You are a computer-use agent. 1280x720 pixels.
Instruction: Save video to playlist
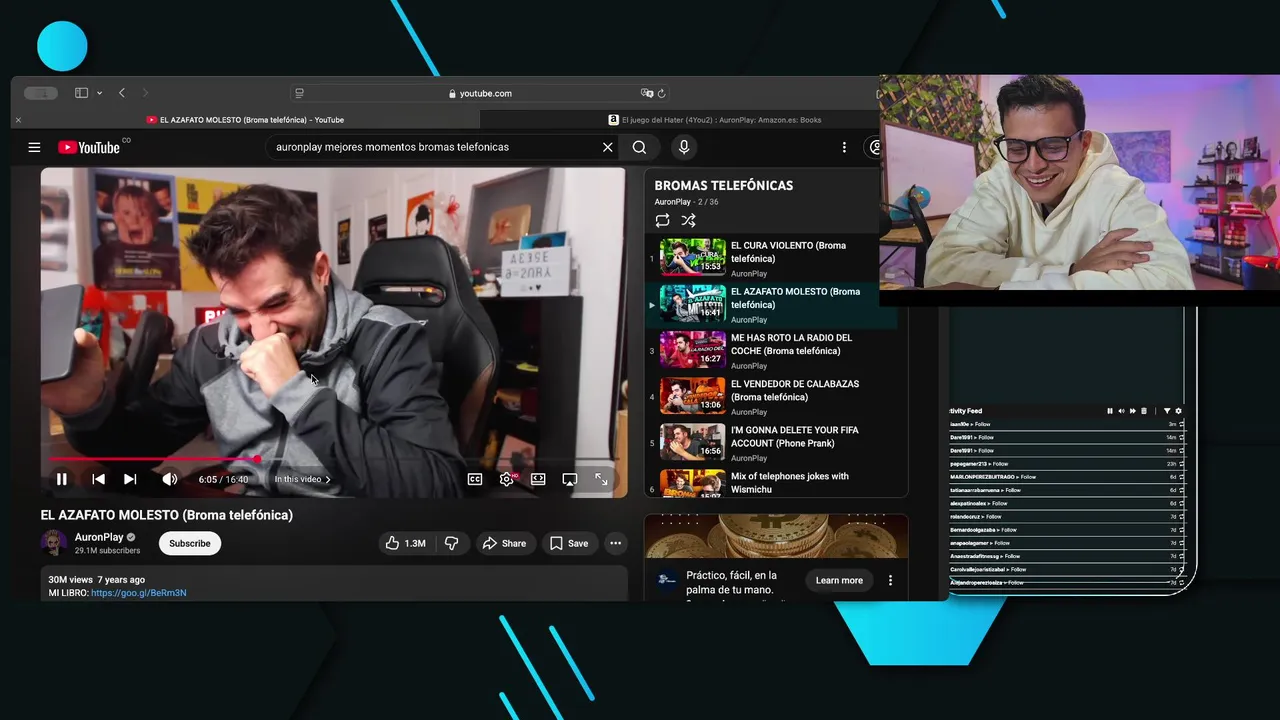coord(569,543)
